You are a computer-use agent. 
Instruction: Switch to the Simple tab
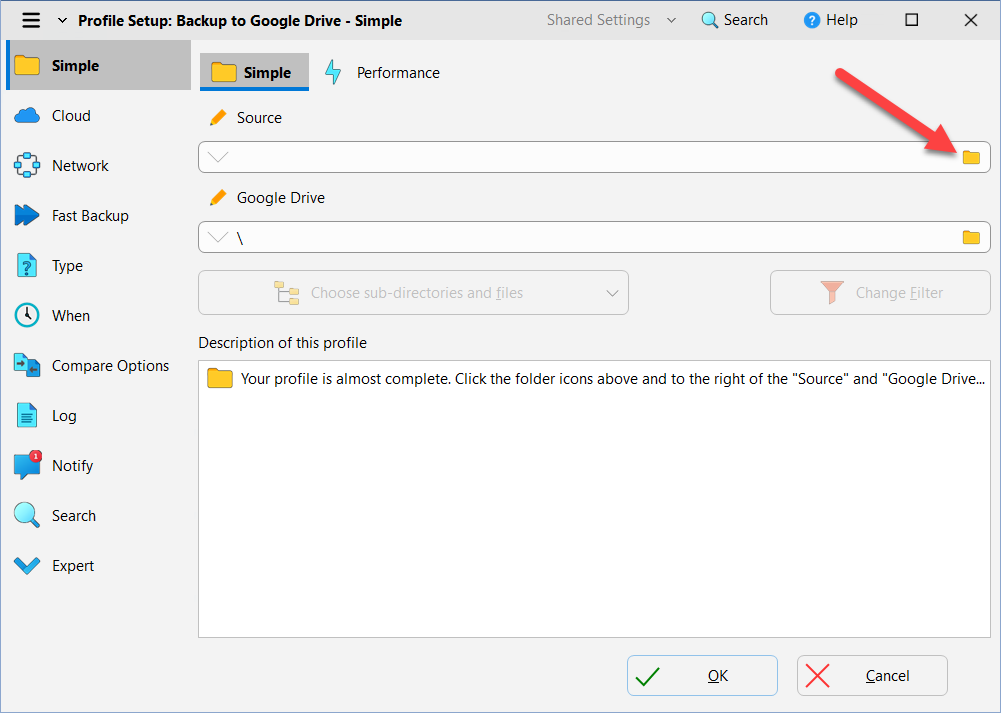click(x=254, y=72)
